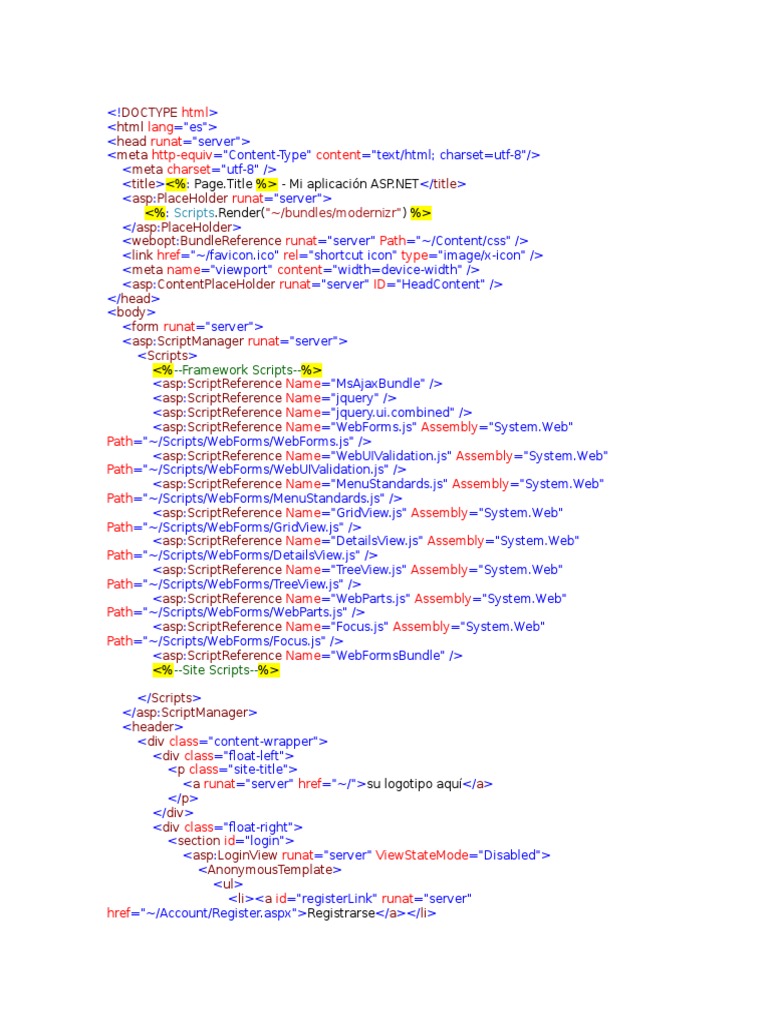Click the section id="login" line
Viewport: 768px width, 1024px height.
pyautogui.click(x=231, y=840)
